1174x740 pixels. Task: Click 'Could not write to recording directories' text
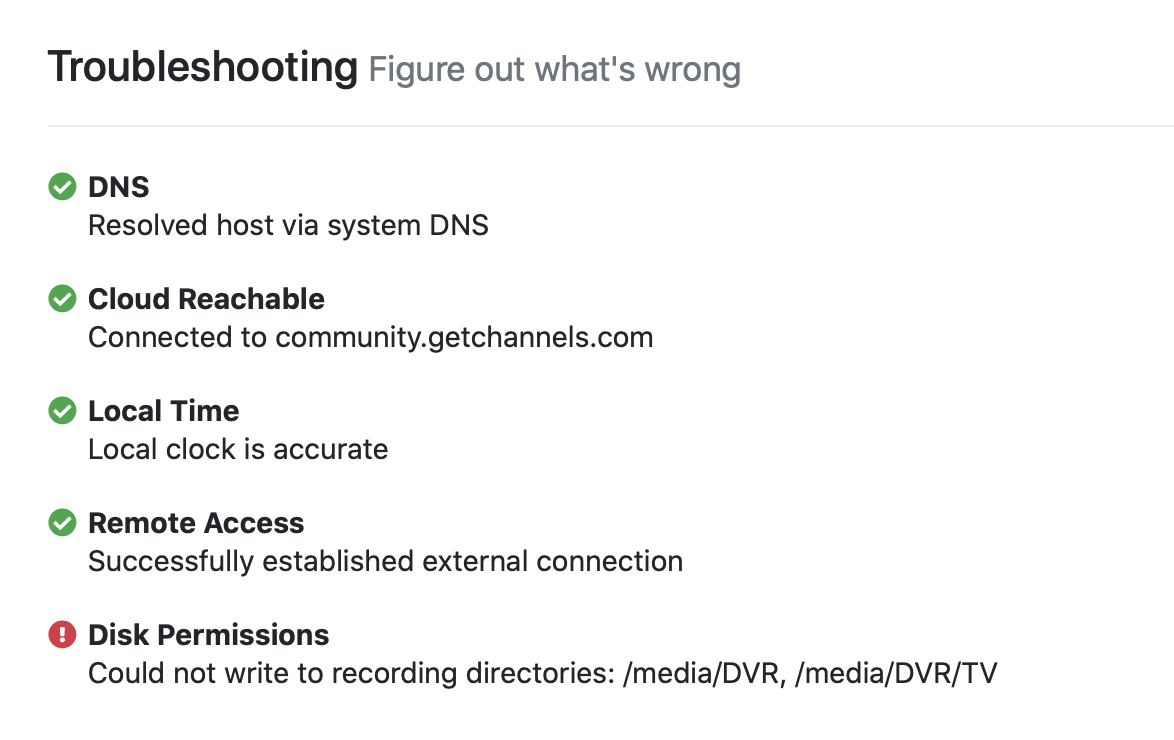[350, 673]
